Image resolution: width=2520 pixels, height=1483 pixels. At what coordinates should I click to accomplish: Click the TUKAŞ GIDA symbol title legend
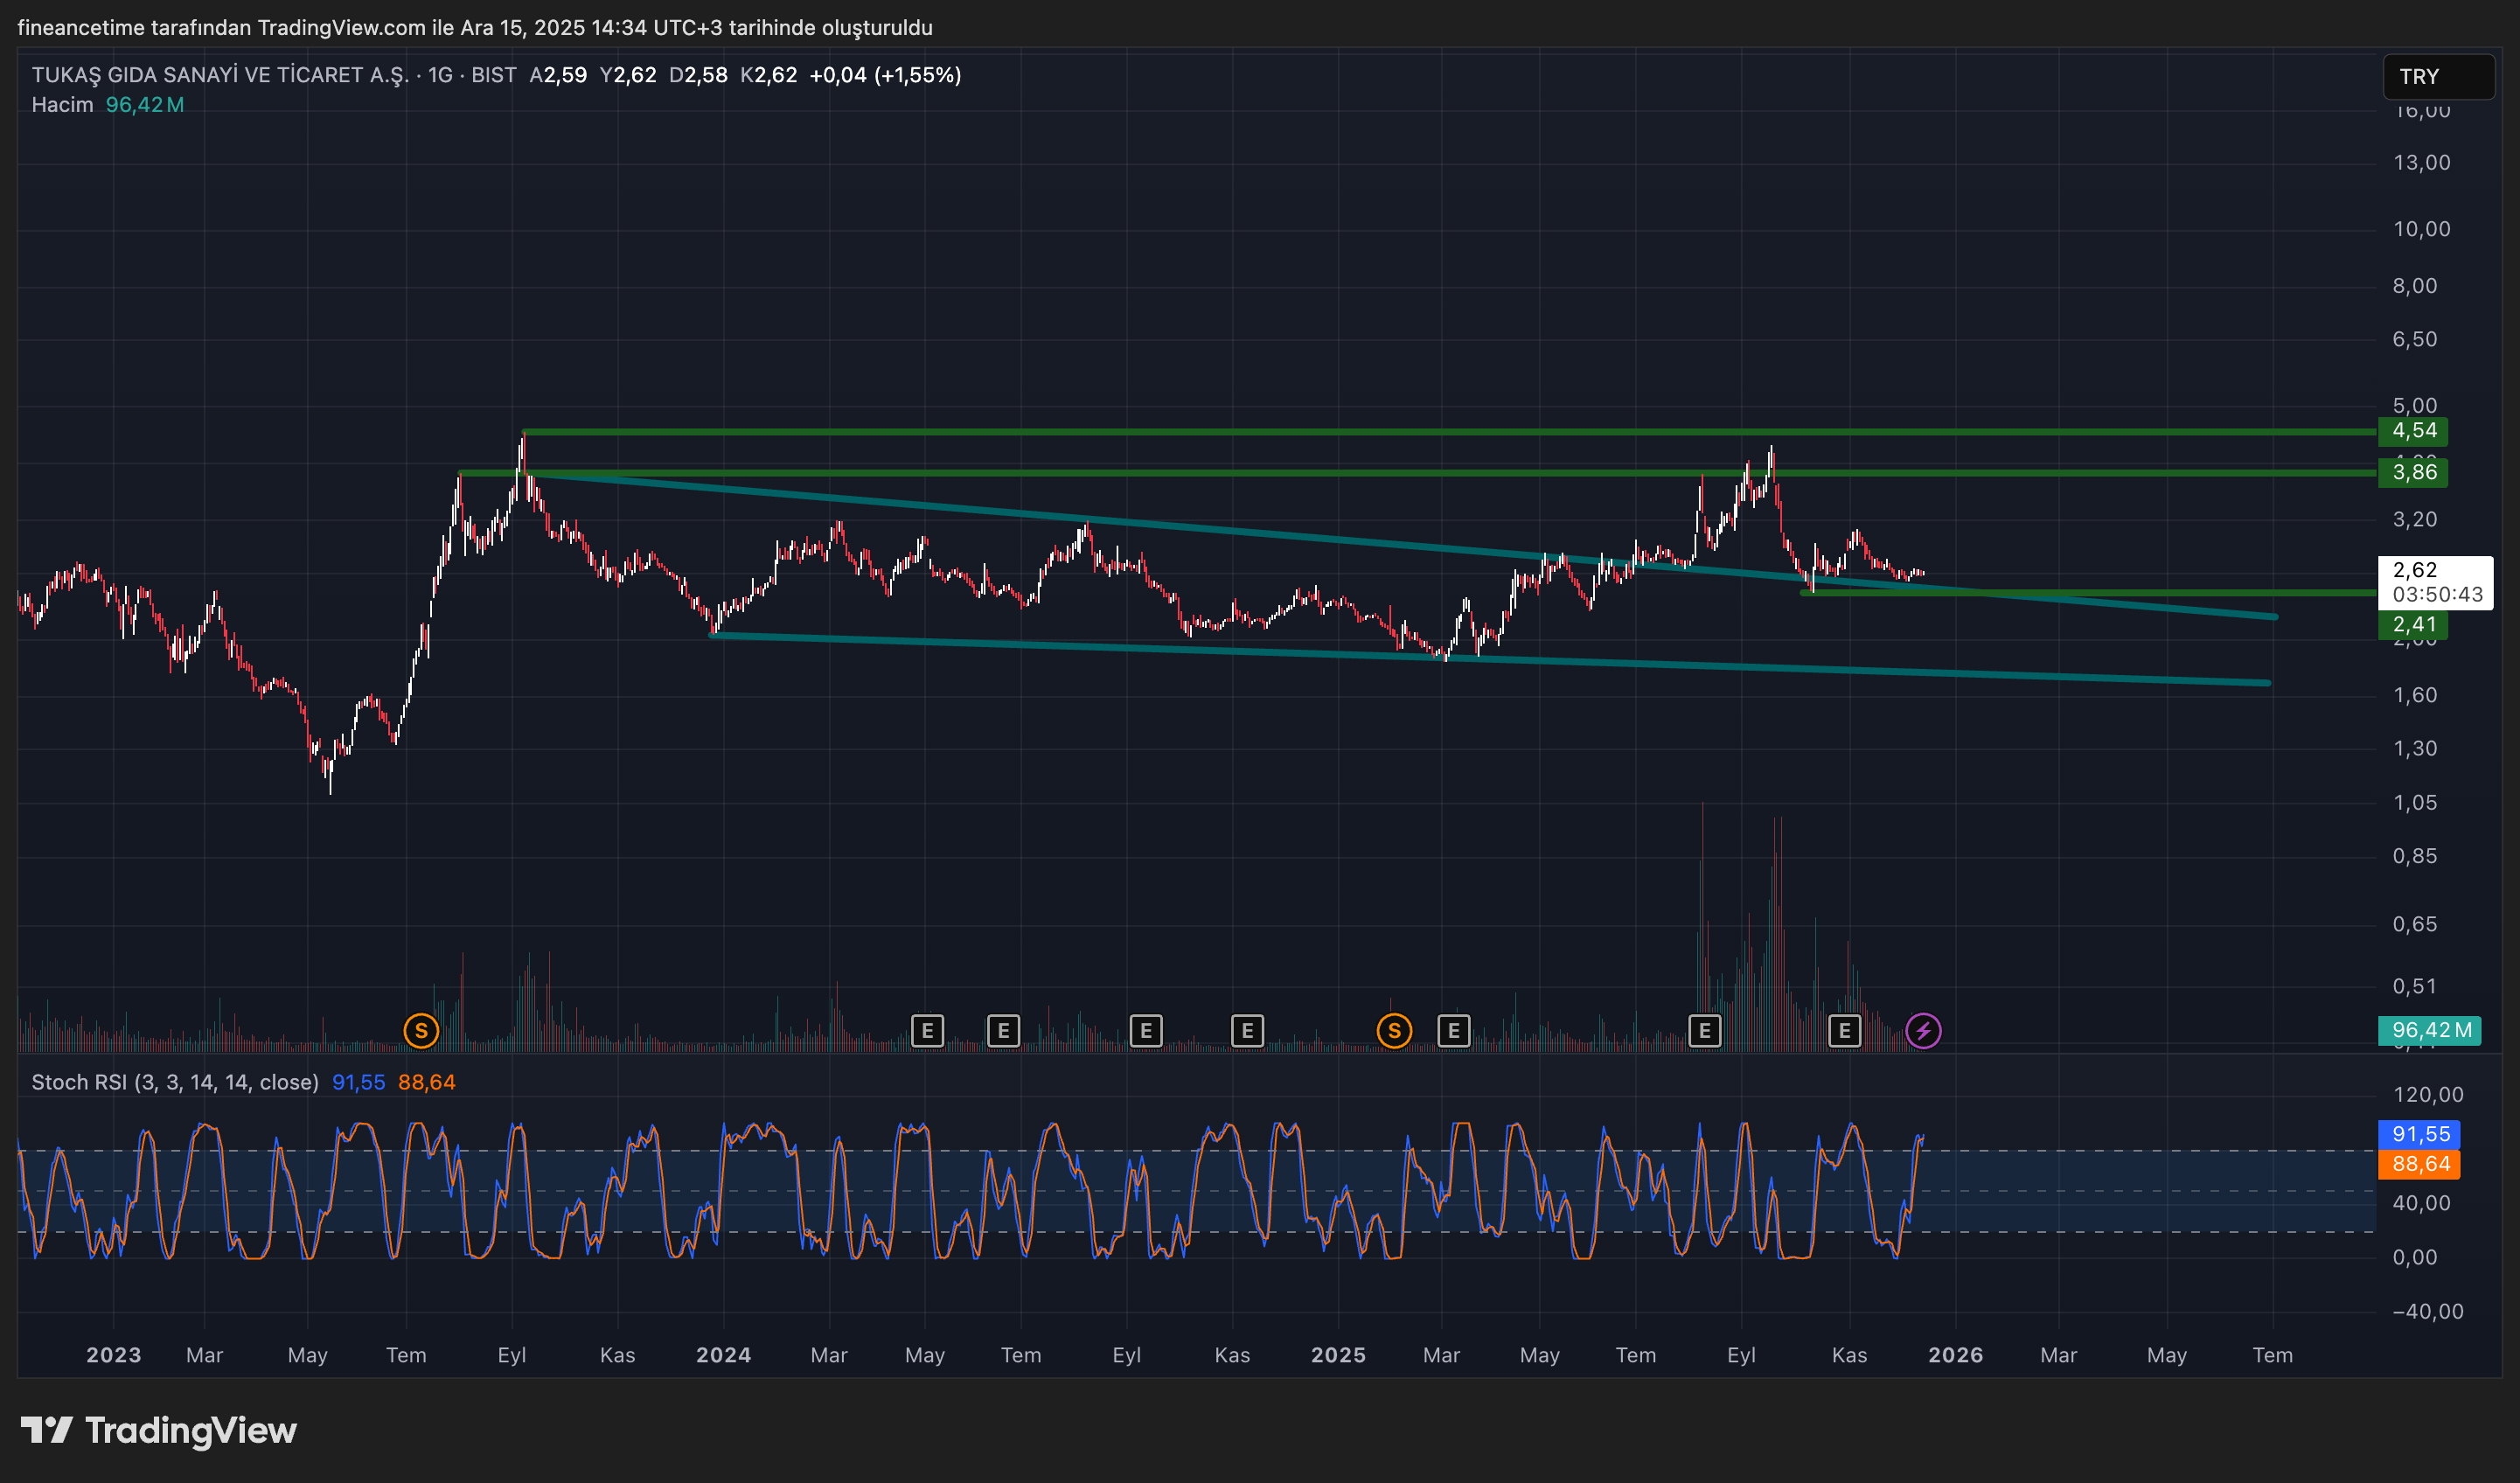(220, 75)
